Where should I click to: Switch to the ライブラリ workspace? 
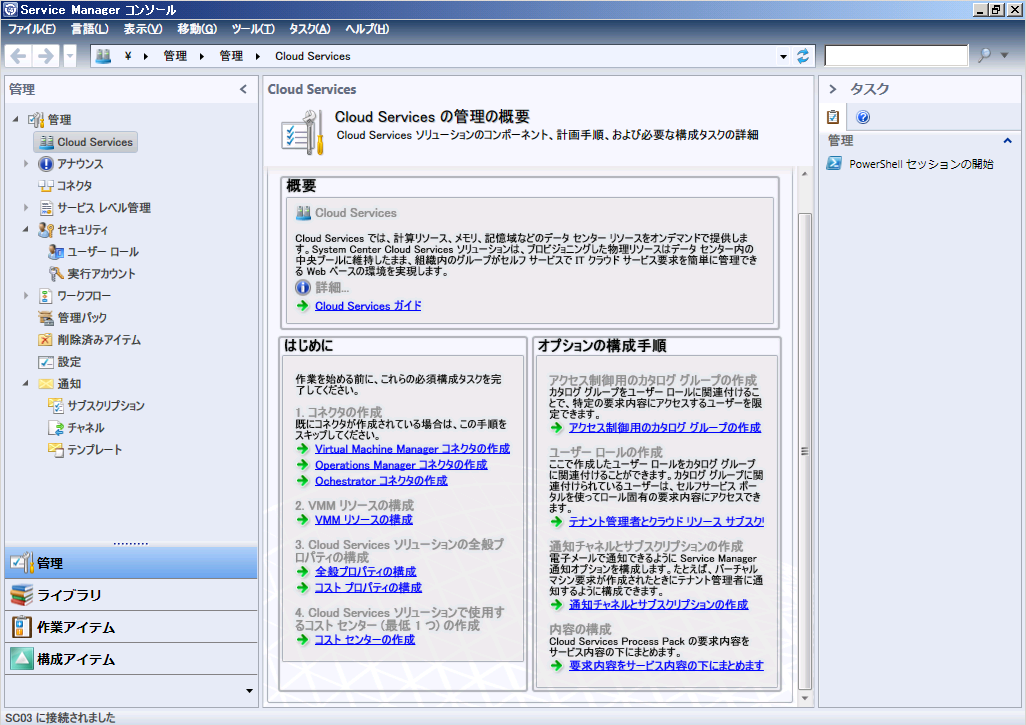(131, 595)
